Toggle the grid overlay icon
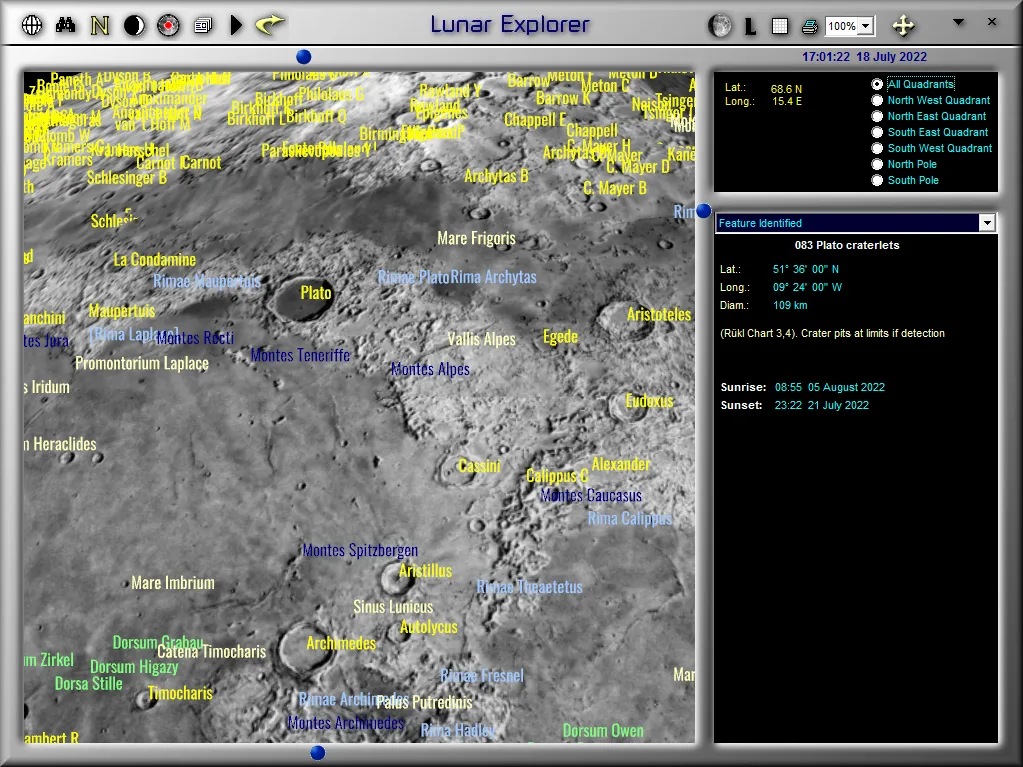Screen dimensions: 1023x767 tap(780, 26)
